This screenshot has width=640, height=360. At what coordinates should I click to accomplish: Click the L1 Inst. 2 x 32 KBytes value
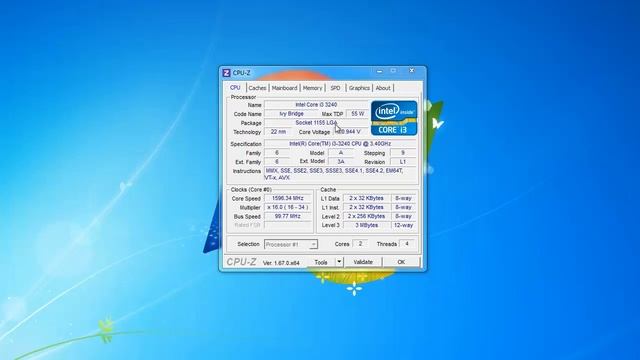366,207
